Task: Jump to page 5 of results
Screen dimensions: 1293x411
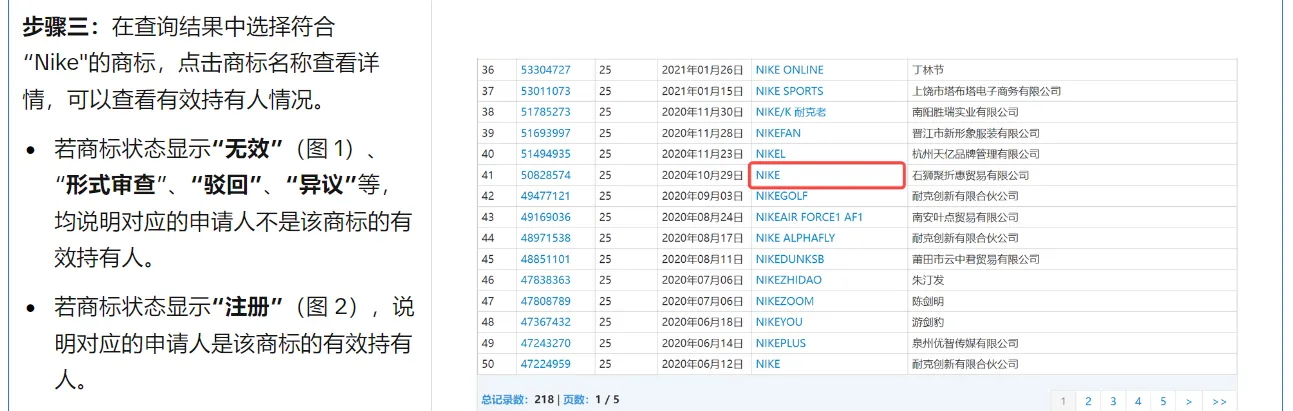Action: (x=1163, y=401)
